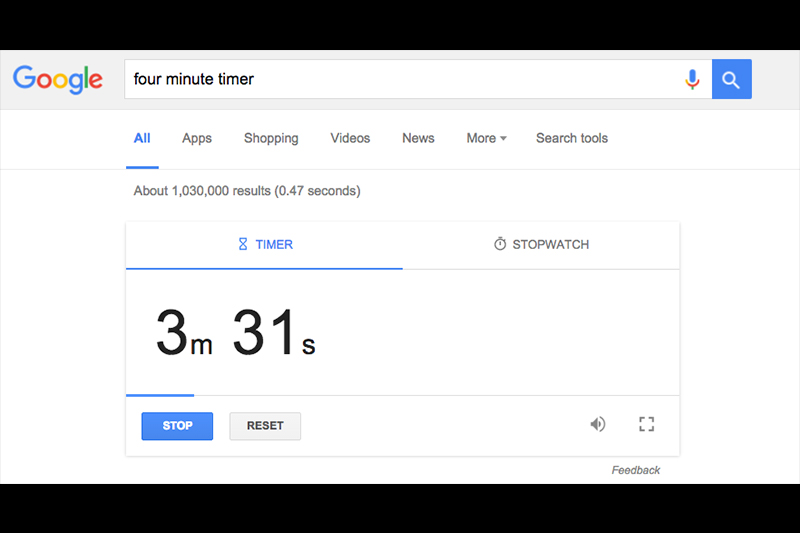Focus the search box containing "four minute timer"

click(400, 79)
